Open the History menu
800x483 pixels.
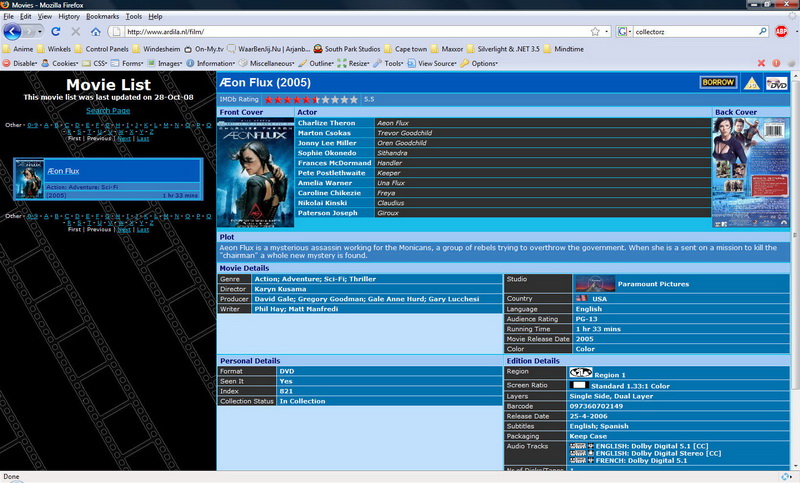pyautogui.click(x=69, y=16)
